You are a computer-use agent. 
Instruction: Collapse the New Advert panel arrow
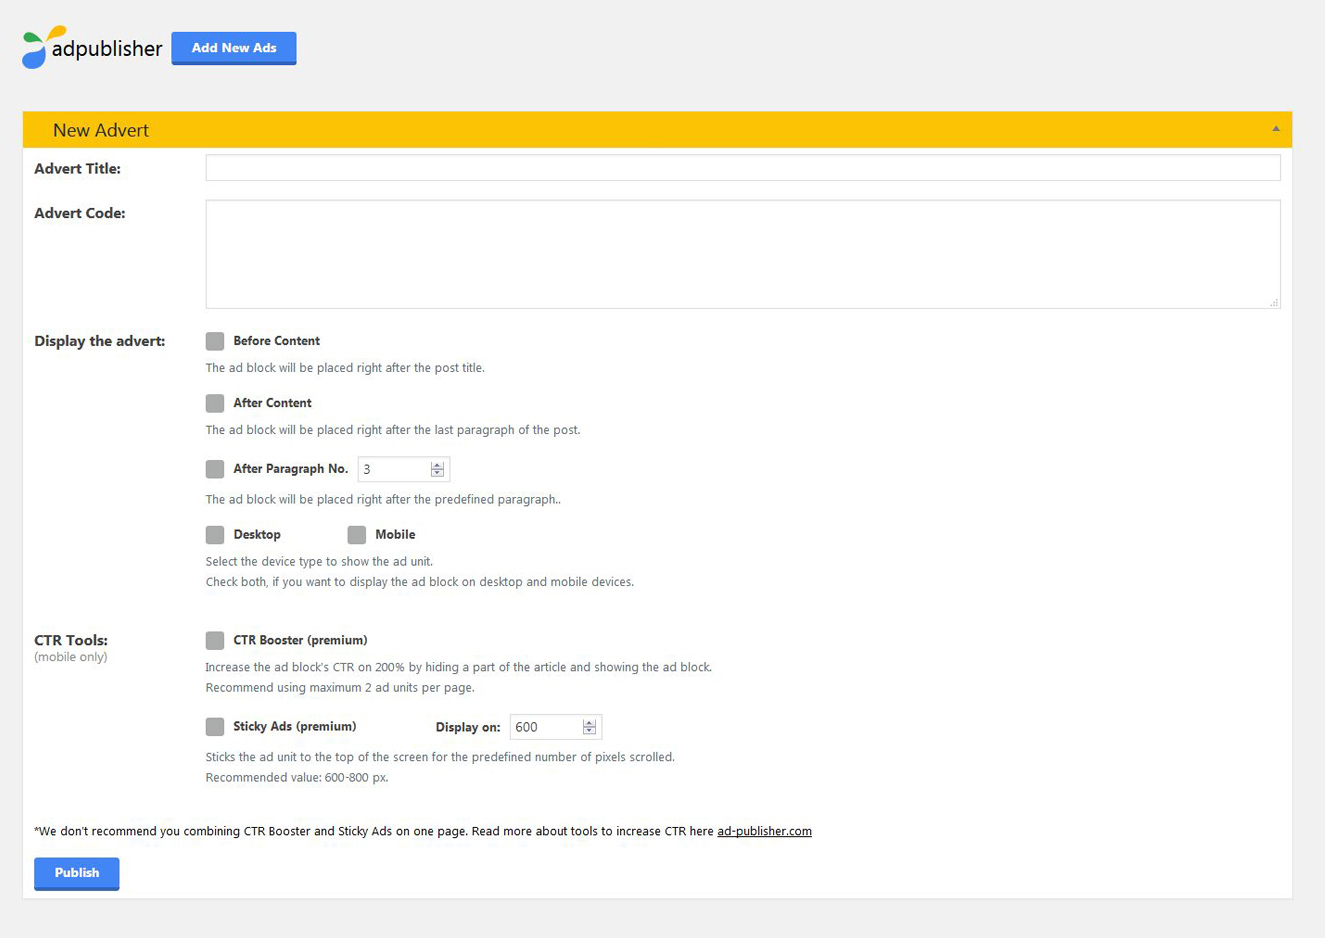coord(1276,129)
